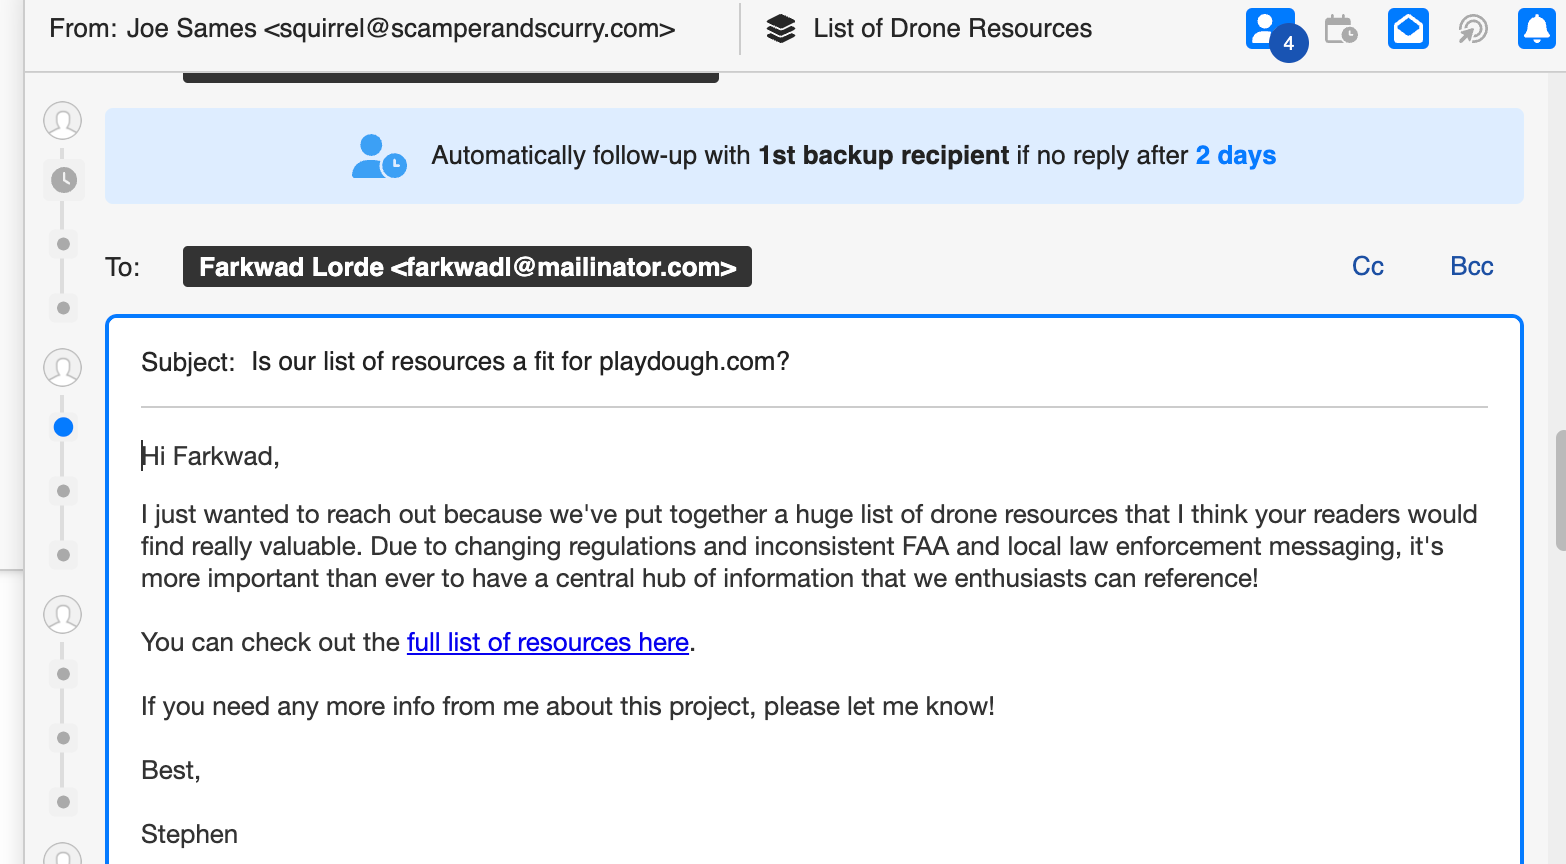
Task: Show the Cc field
Action: (x=1367, y=267)
